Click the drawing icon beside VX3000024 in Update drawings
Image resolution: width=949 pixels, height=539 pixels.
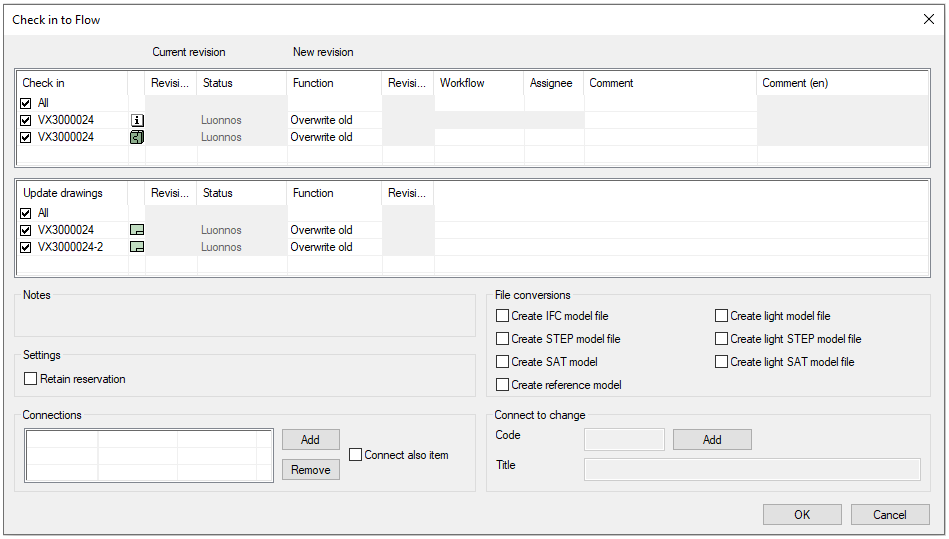pyautogui.click(x=137, y=230)
